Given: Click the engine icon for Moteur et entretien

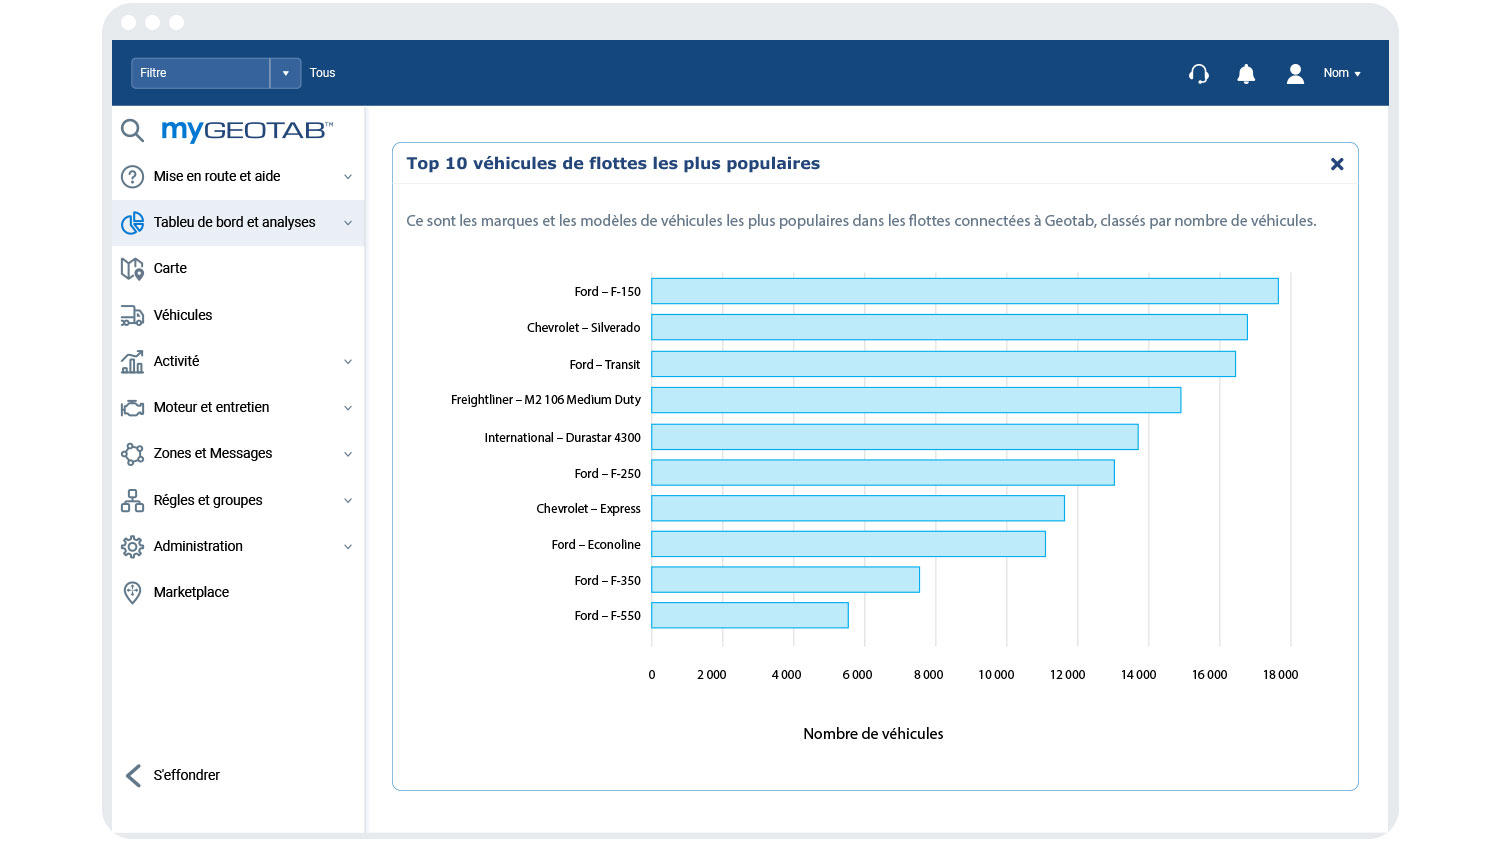Looking at the screenshot, I should click(x=132, y=408).
